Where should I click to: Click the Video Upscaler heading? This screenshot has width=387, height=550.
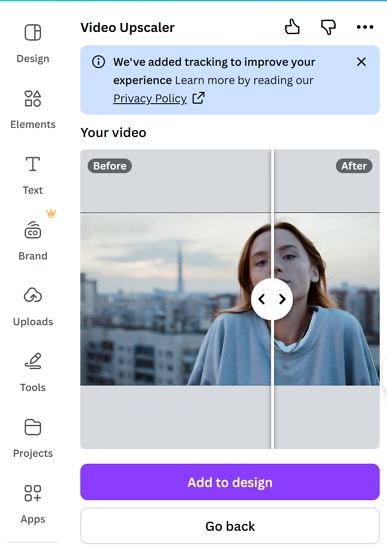click(127, 27)
